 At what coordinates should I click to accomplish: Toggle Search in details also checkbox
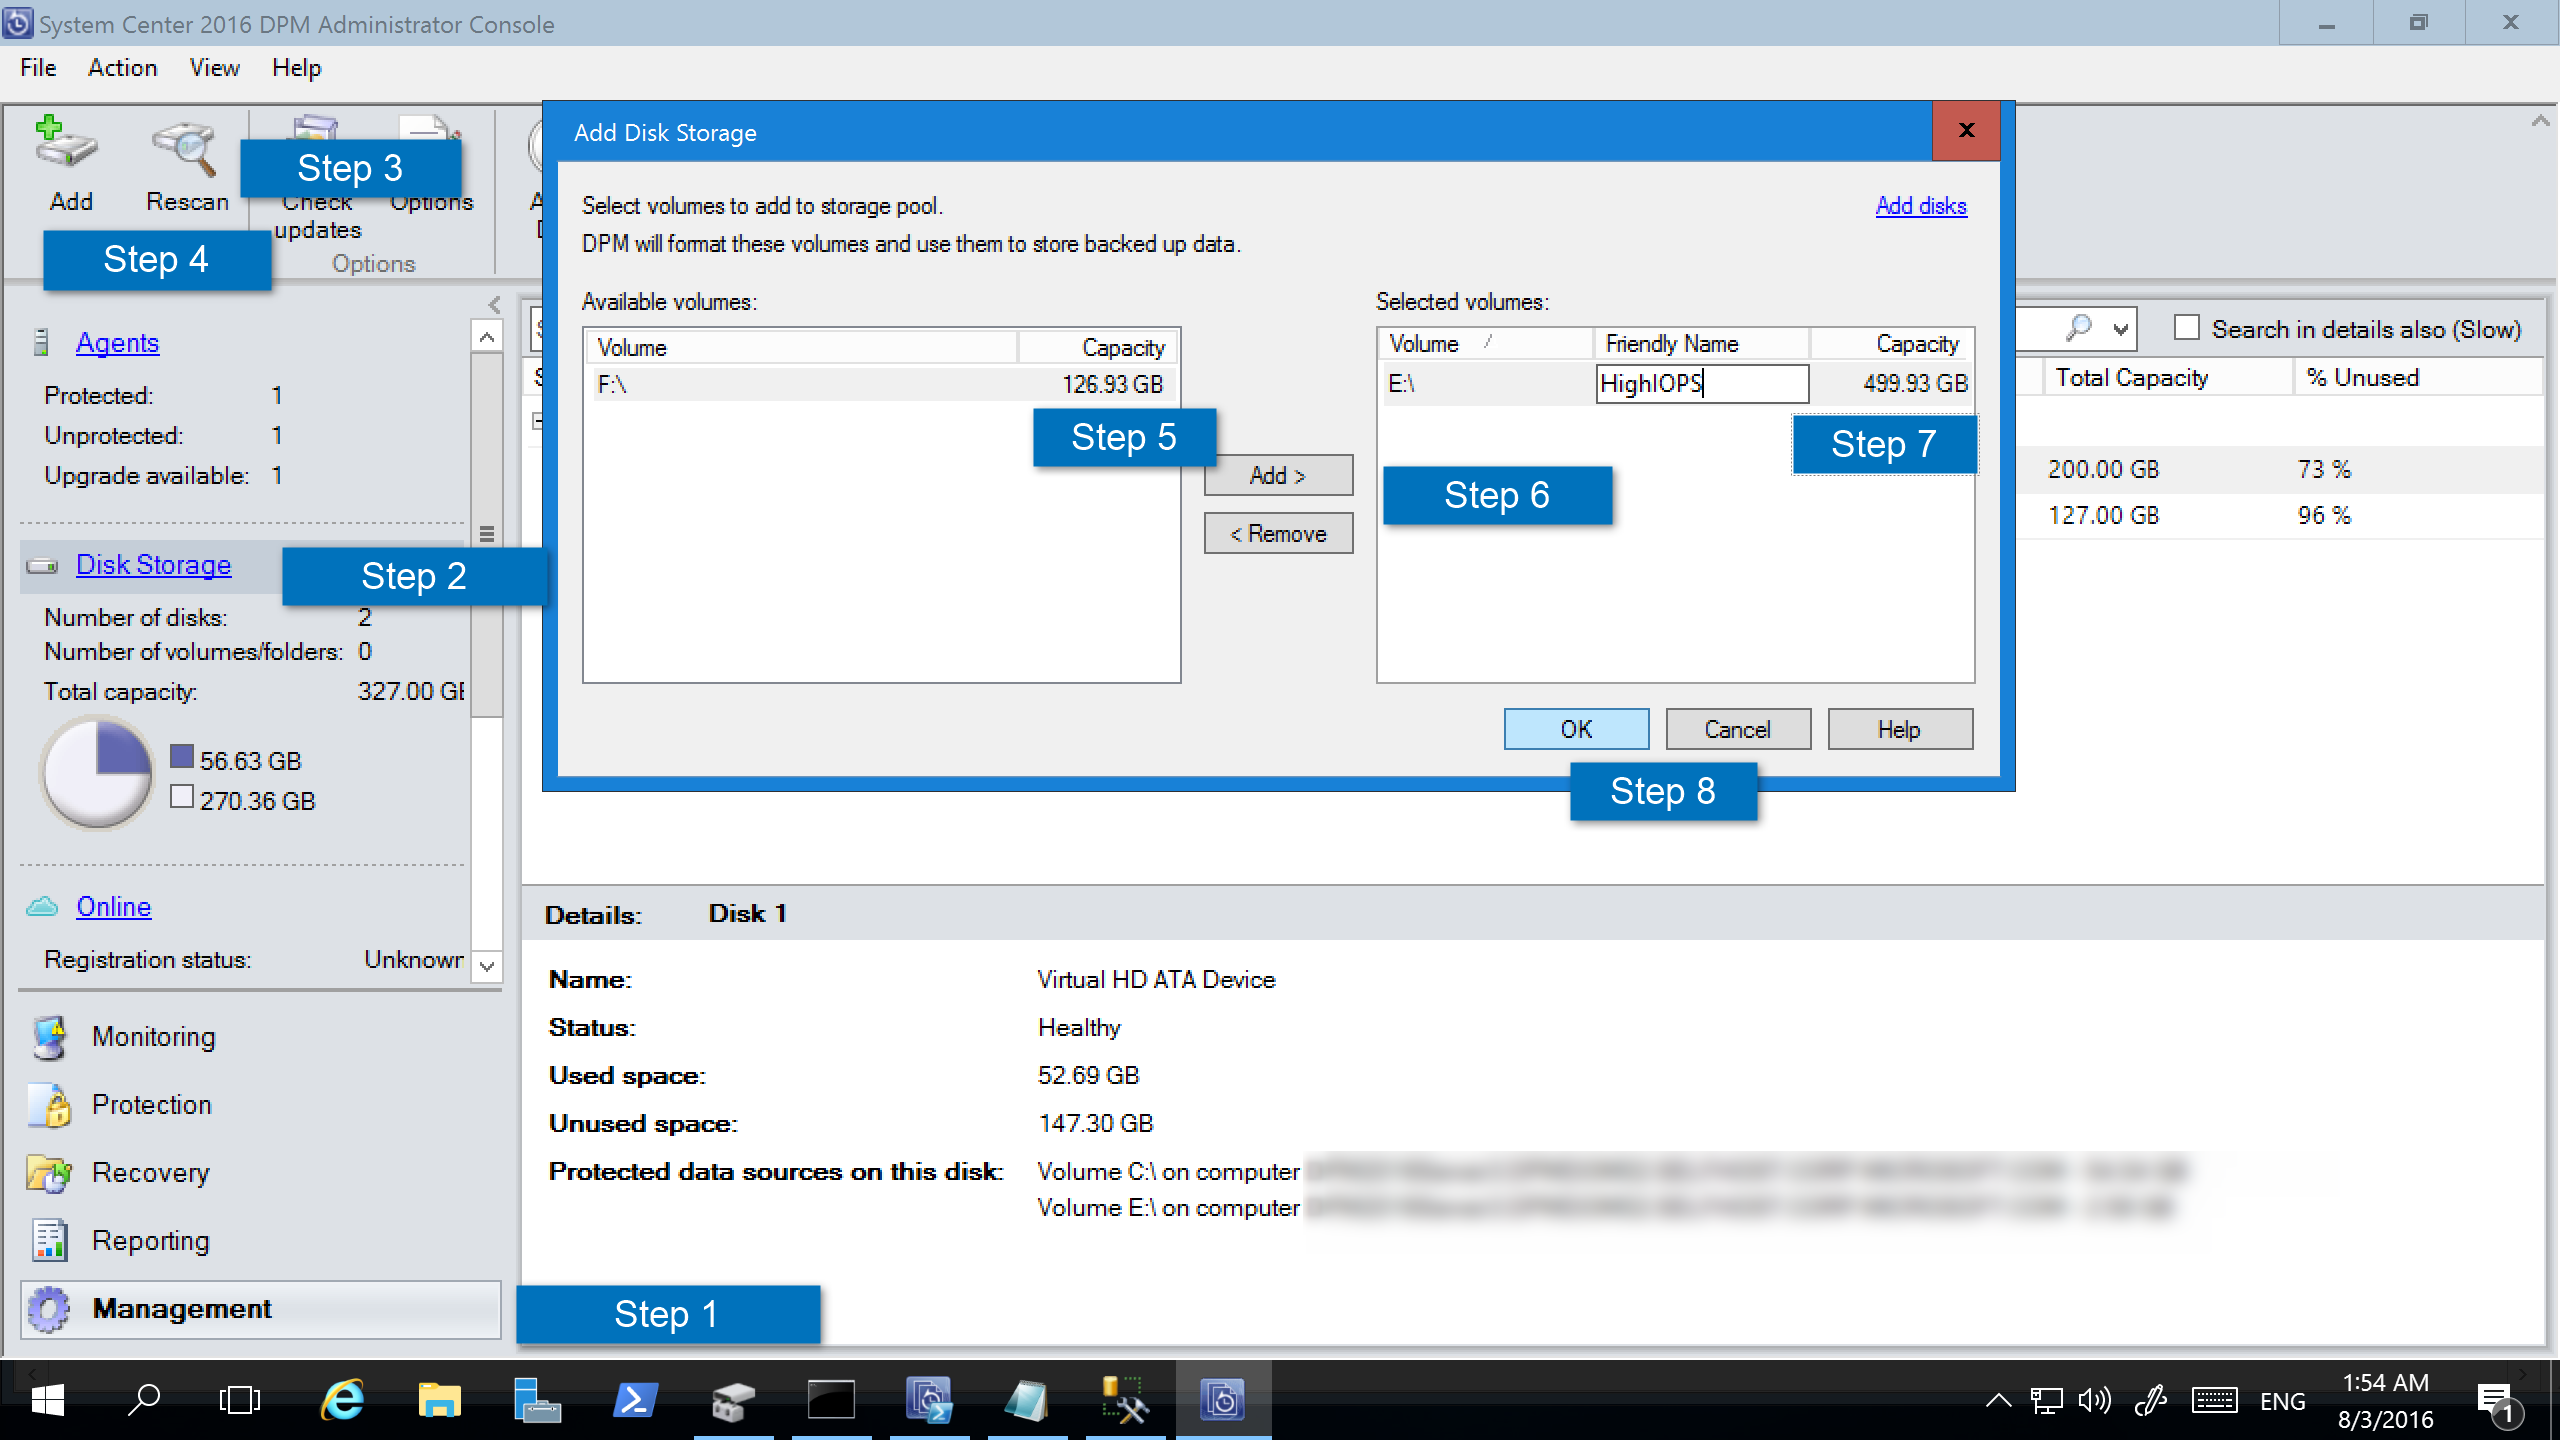pyautogui.click(x=2182, y=329)
